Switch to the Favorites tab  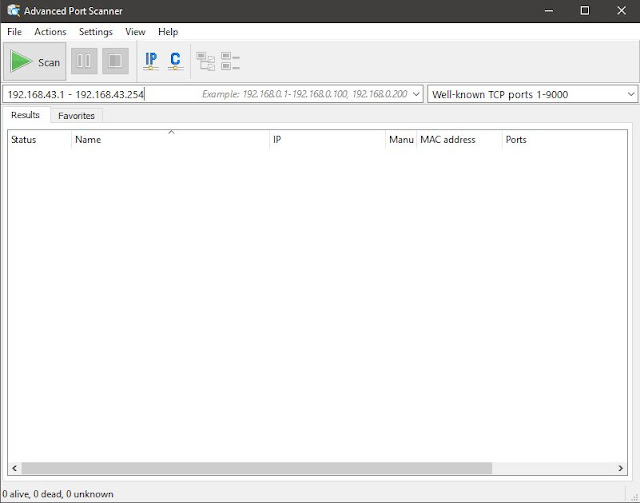[76, 116]
